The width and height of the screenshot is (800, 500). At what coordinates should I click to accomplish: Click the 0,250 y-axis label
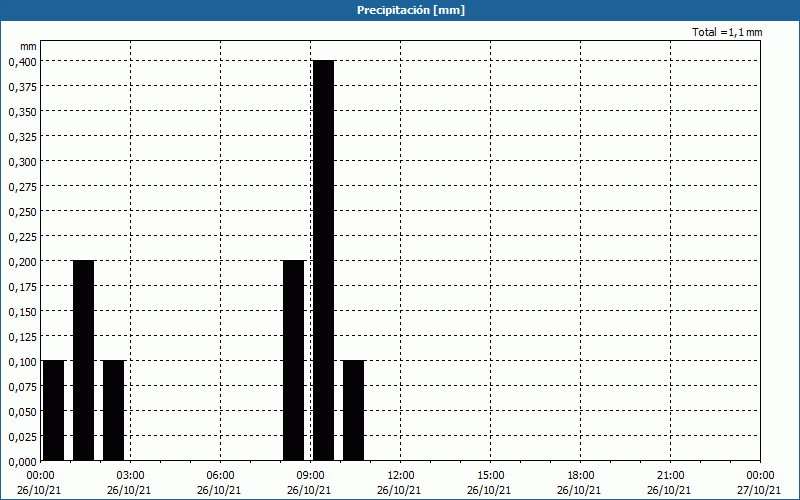click(23, 212)
